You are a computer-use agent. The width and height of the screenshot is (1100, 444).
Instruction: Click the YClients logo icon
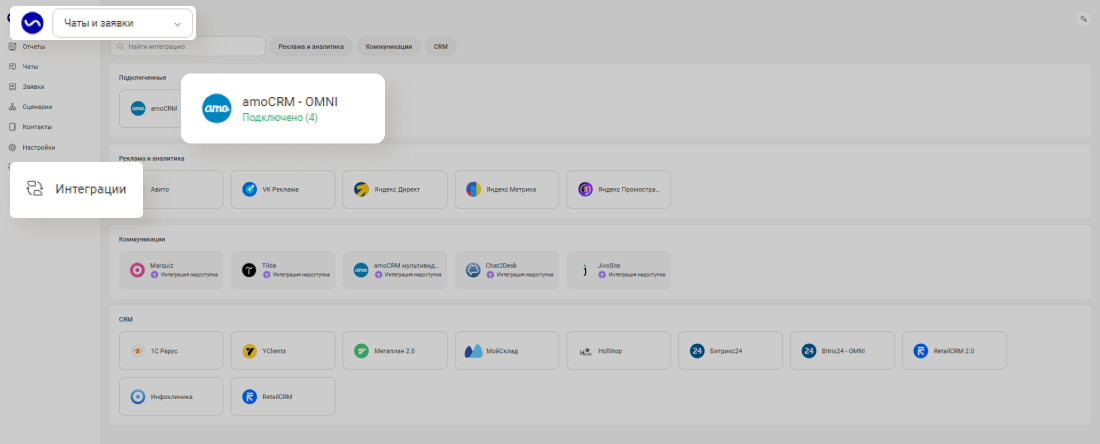[250, 351]
